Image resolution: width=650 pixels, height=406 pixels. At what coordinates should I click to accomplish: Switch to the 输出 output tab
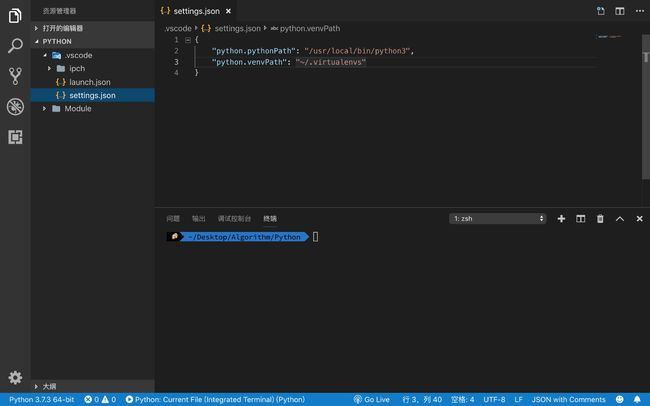[x=199, y=219]
